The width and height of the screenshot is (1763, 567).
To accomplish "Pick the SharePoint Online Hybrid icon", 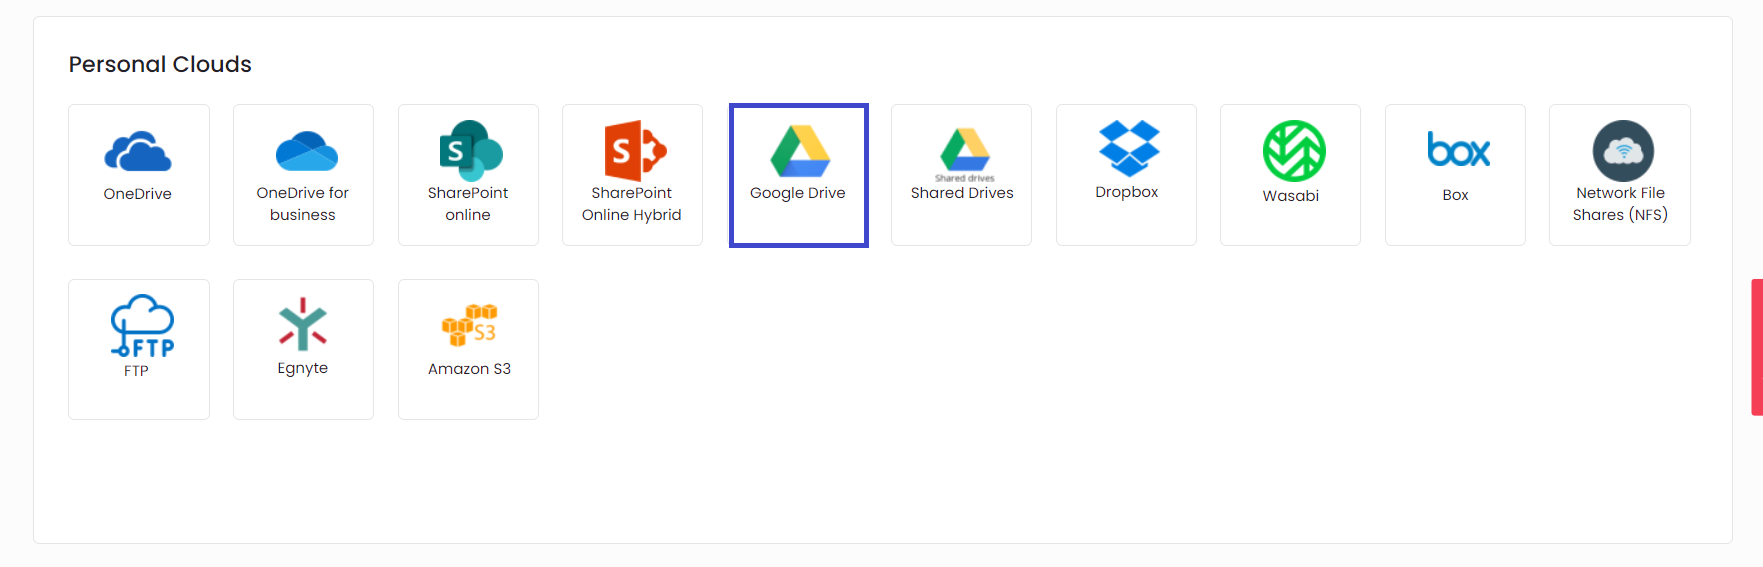I will (x=635, y=151).
